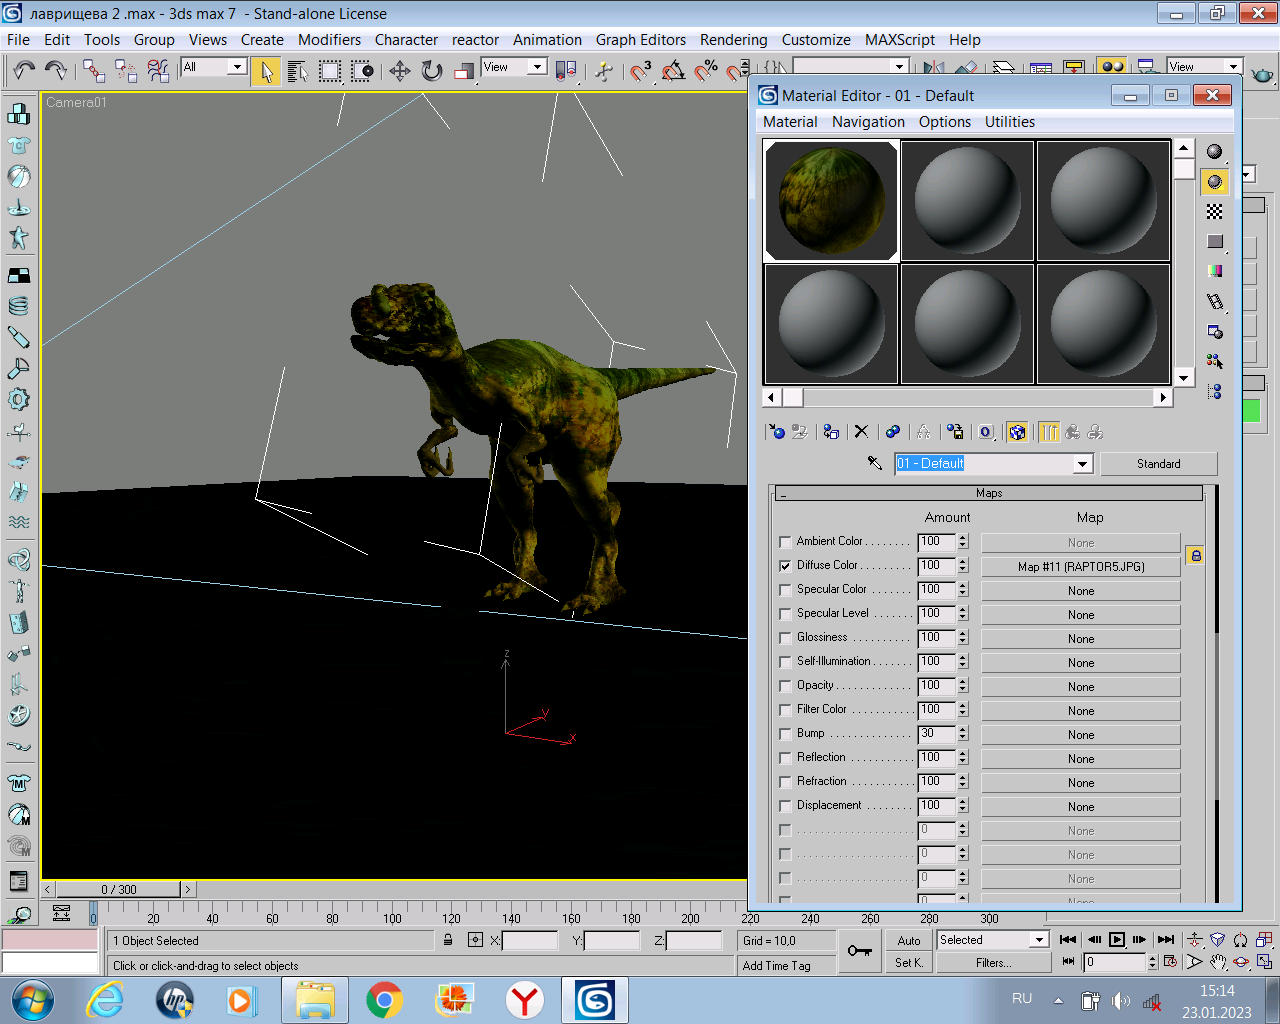
Task: Click Show End Result icon
Action: point(1048,432)
